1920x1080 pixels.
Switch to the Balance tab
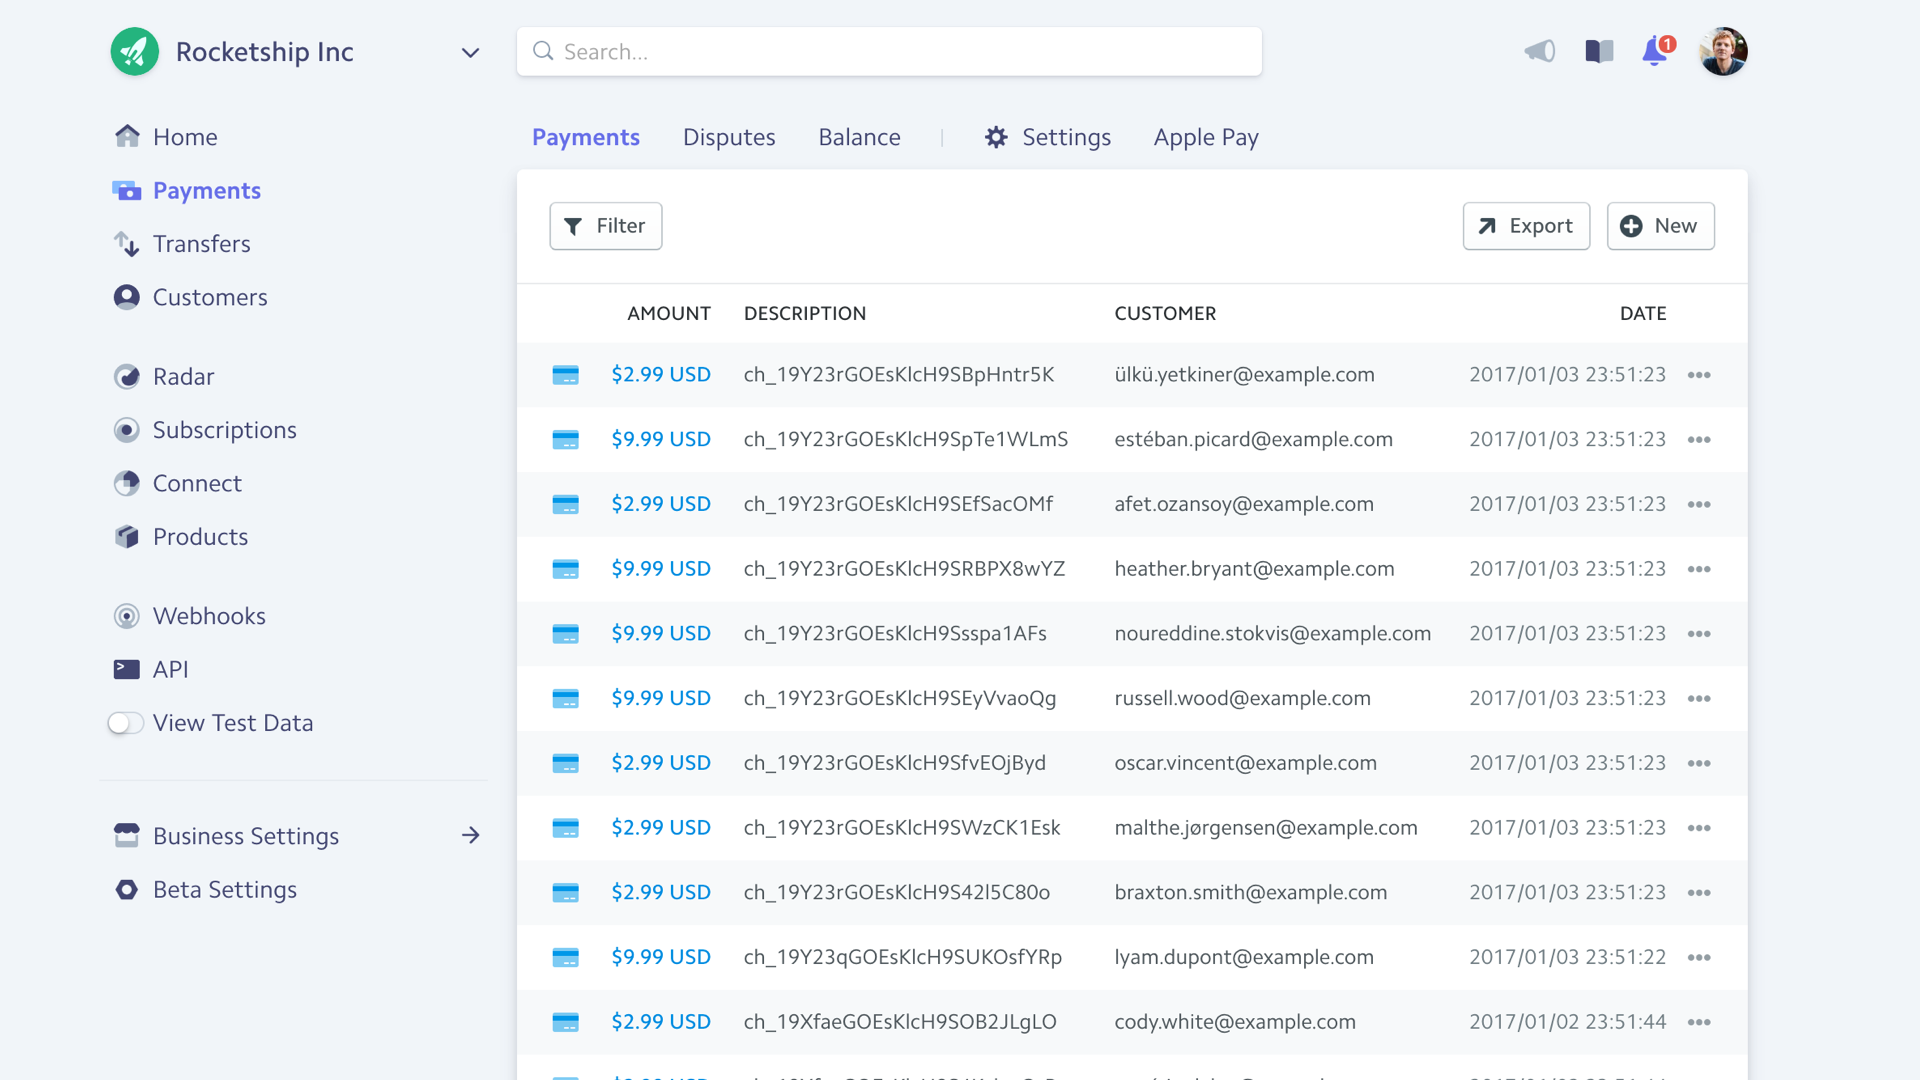click(x=859, y=137)
